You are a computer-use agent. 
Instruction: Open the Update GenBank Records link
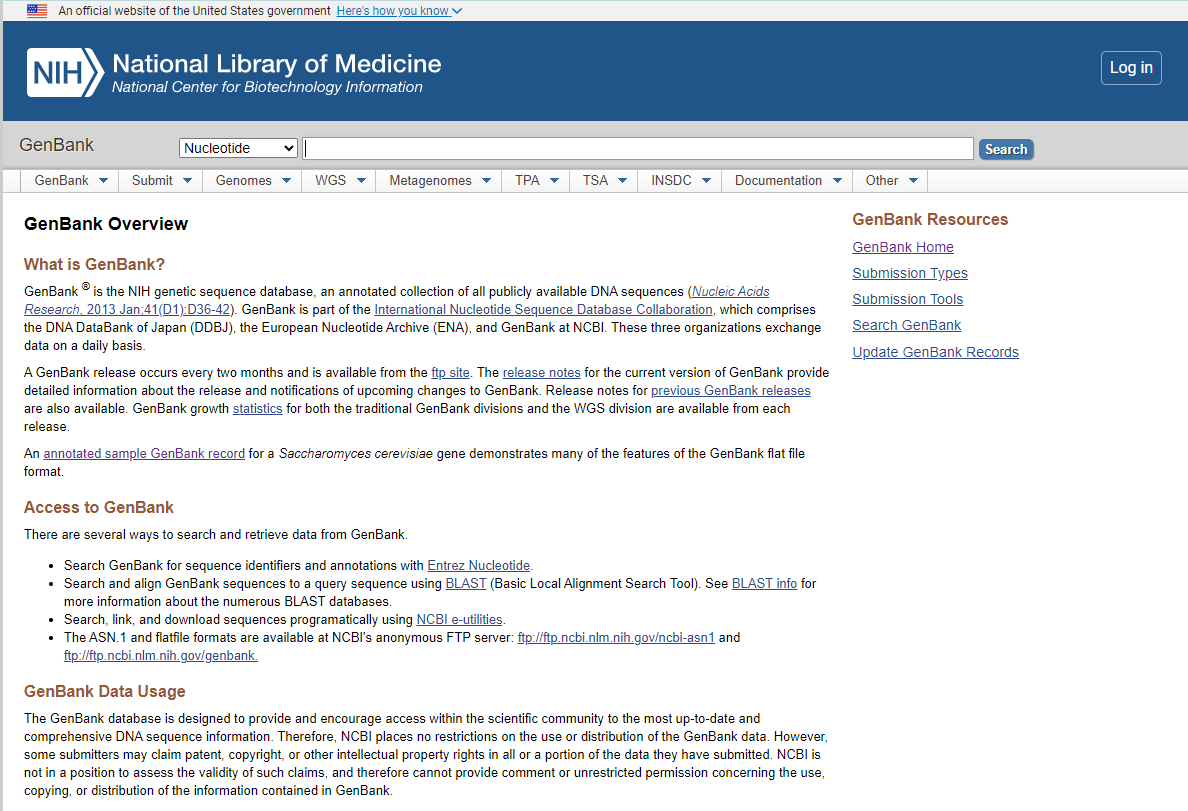click(x=935, y=352)
